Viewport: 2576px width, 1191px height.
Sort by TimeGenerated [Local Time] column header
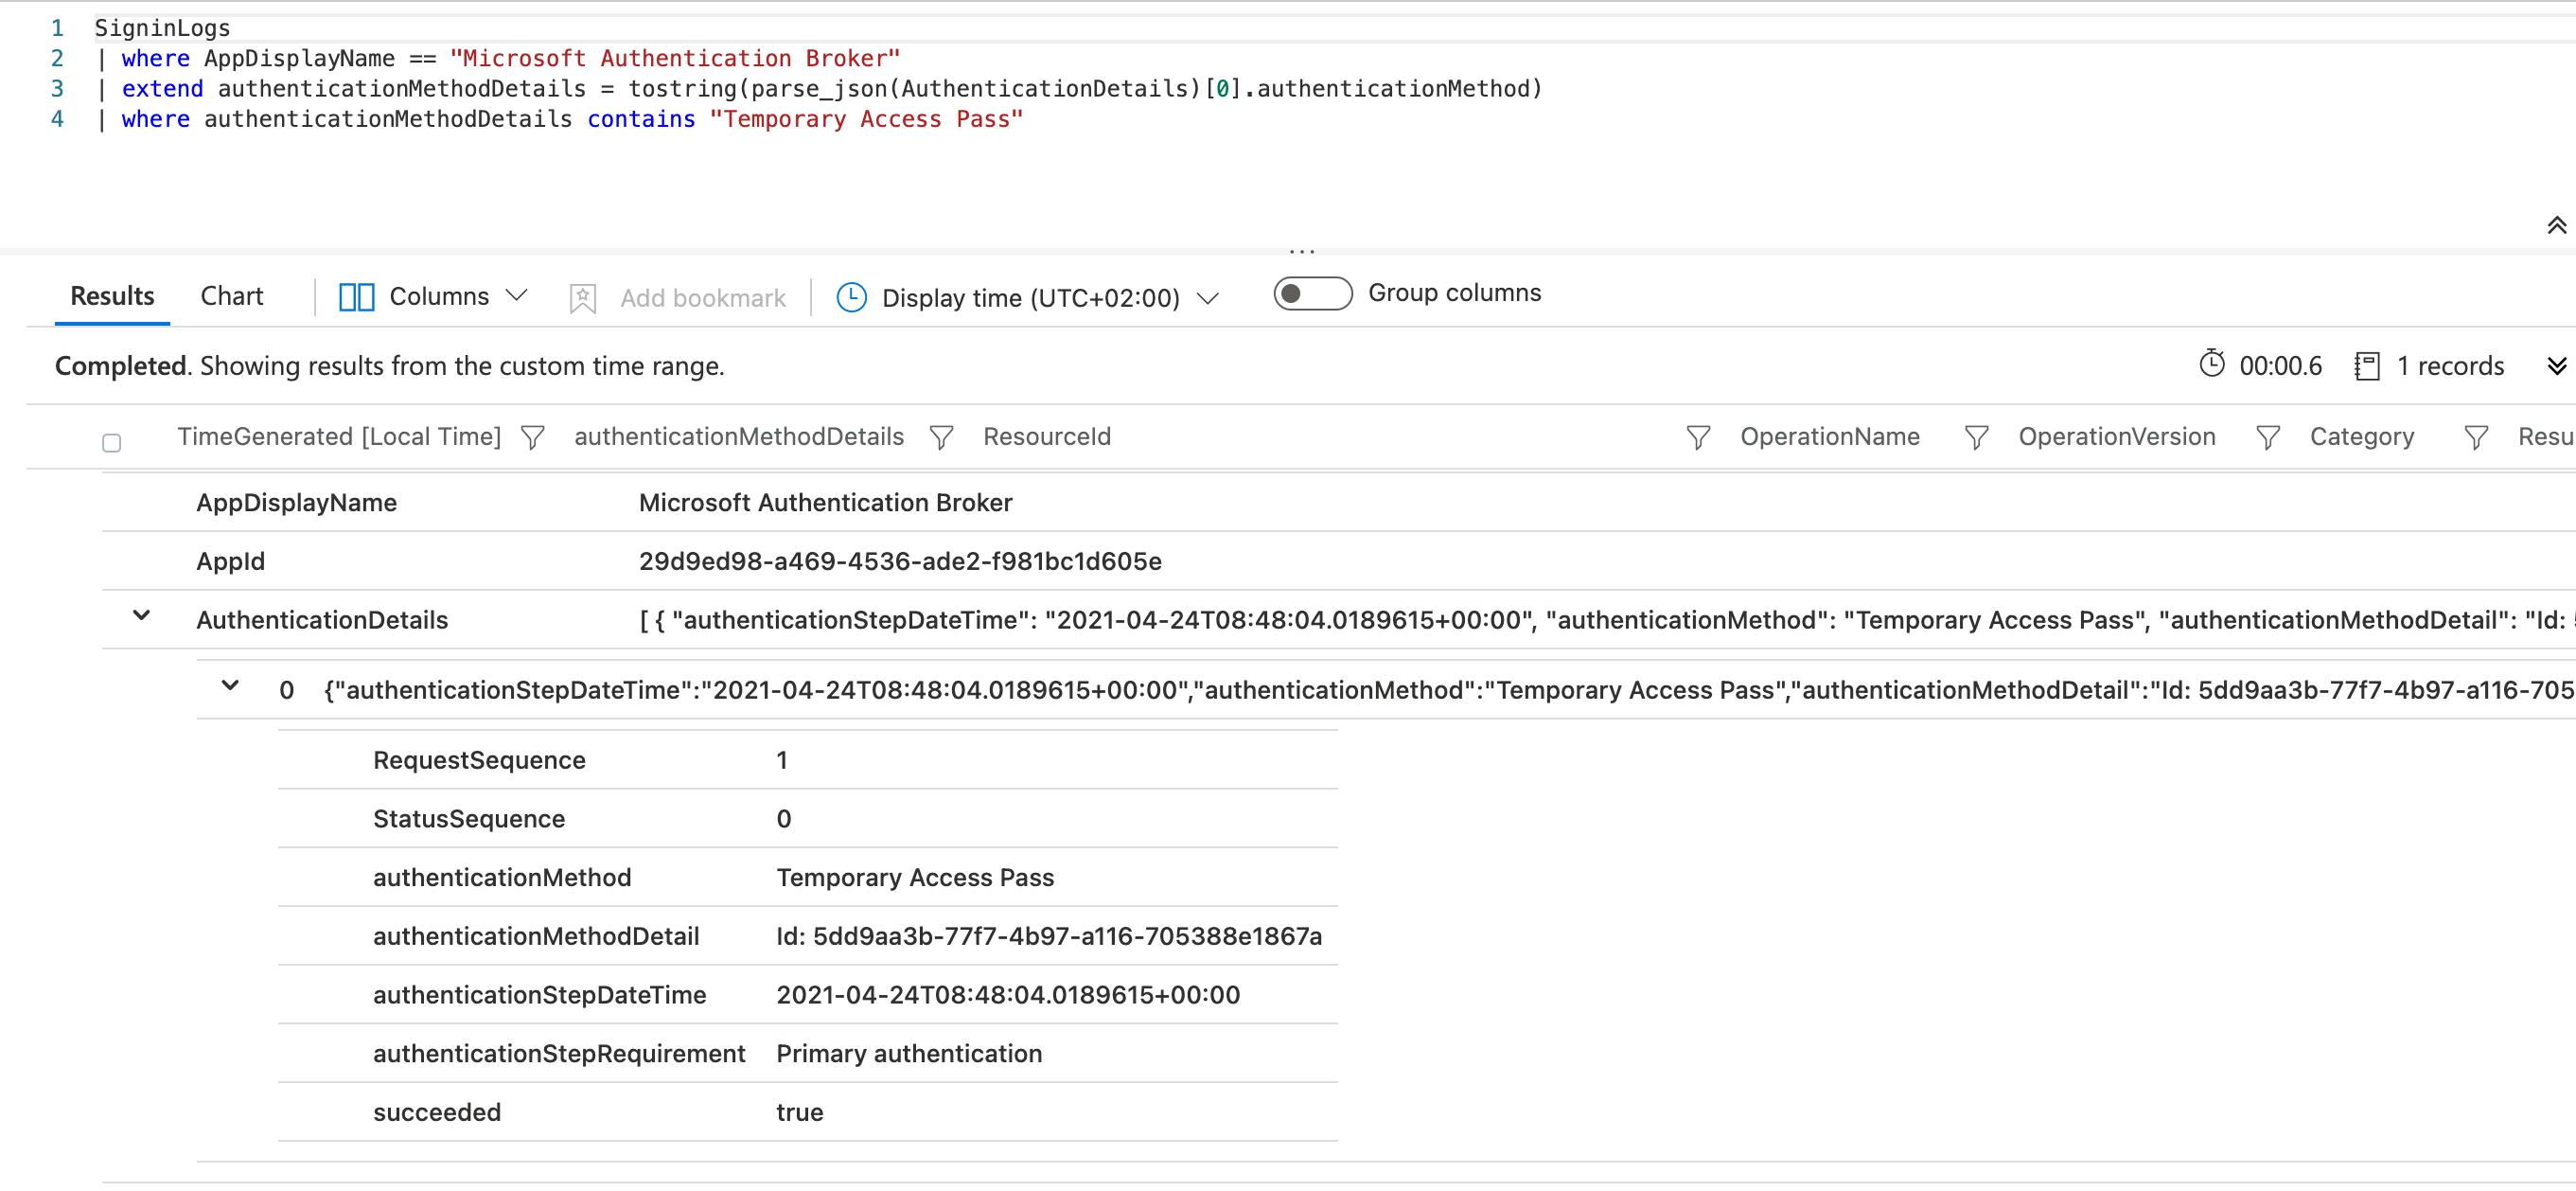339,436
